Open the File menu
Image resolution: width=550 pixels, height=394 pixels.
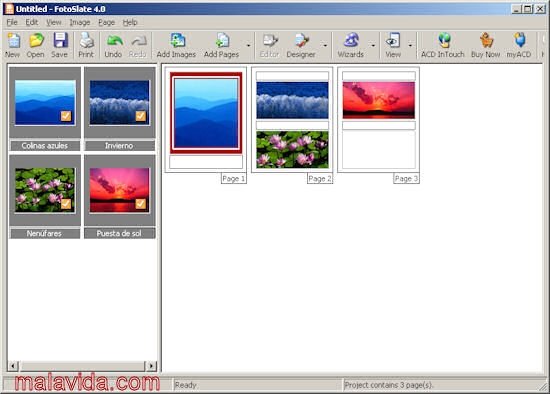[12, 22]
